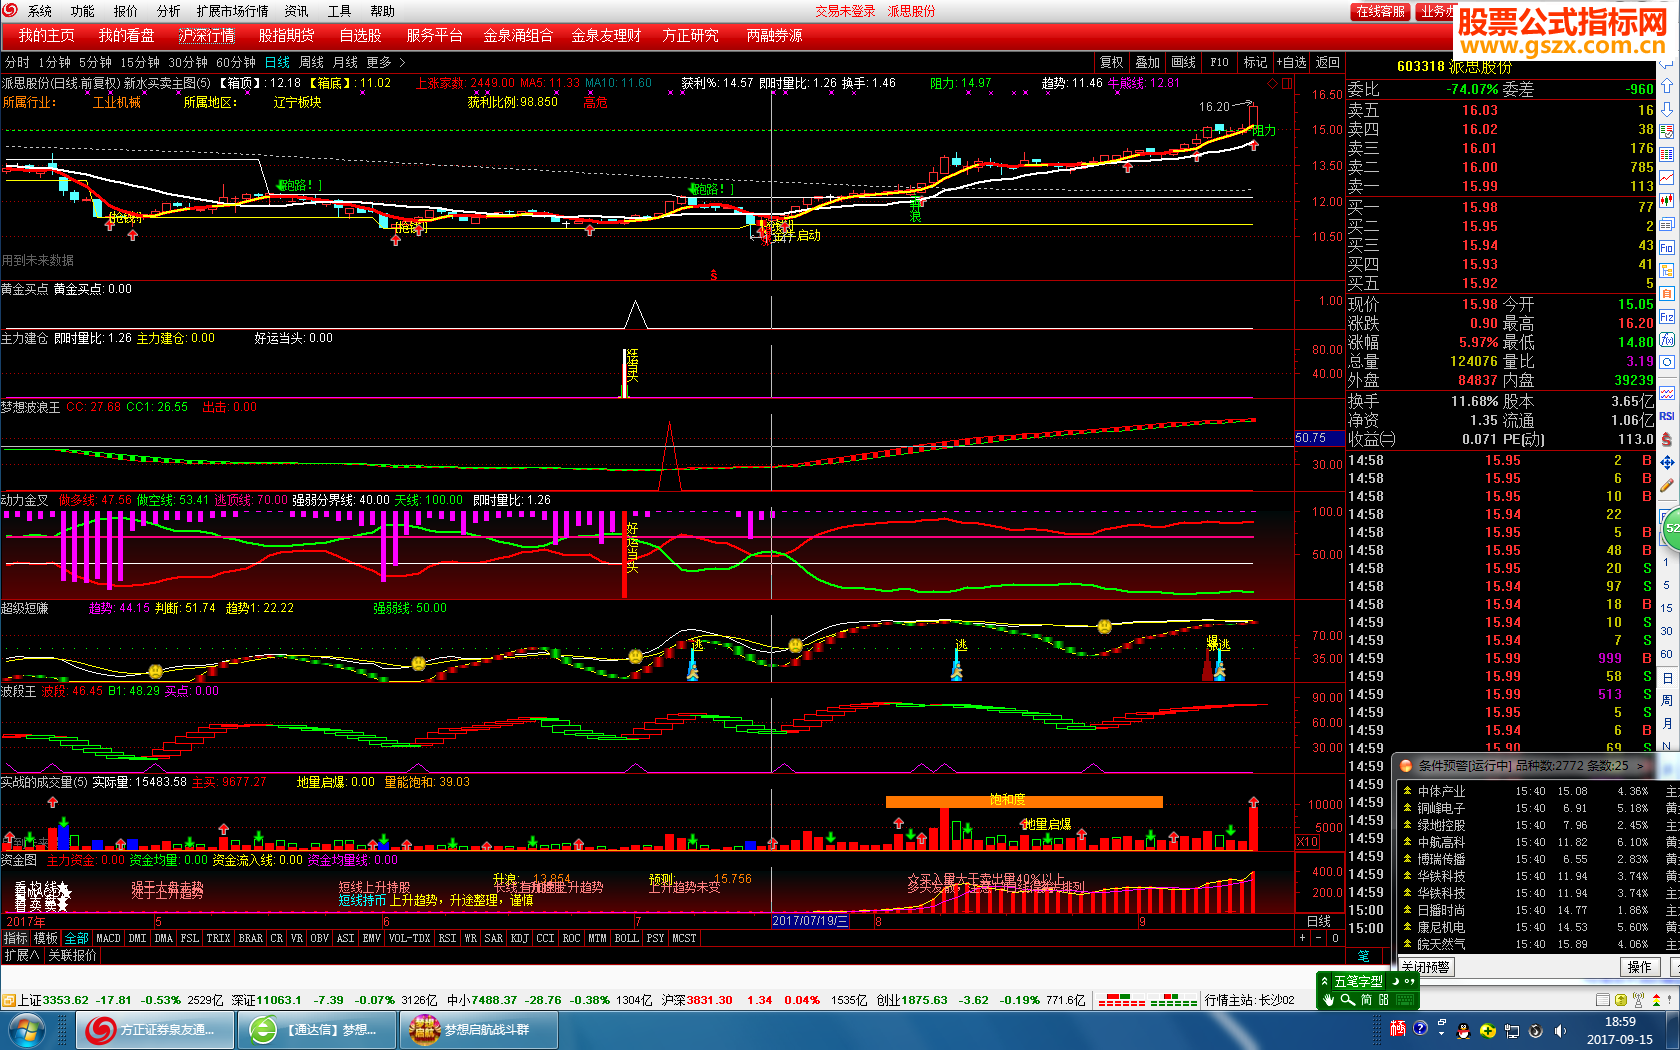Select the MACD indicator tab
Image resolution: width=1680 pixels, height=1050 pixels.
pyautogui.click(x=108, y=938)
